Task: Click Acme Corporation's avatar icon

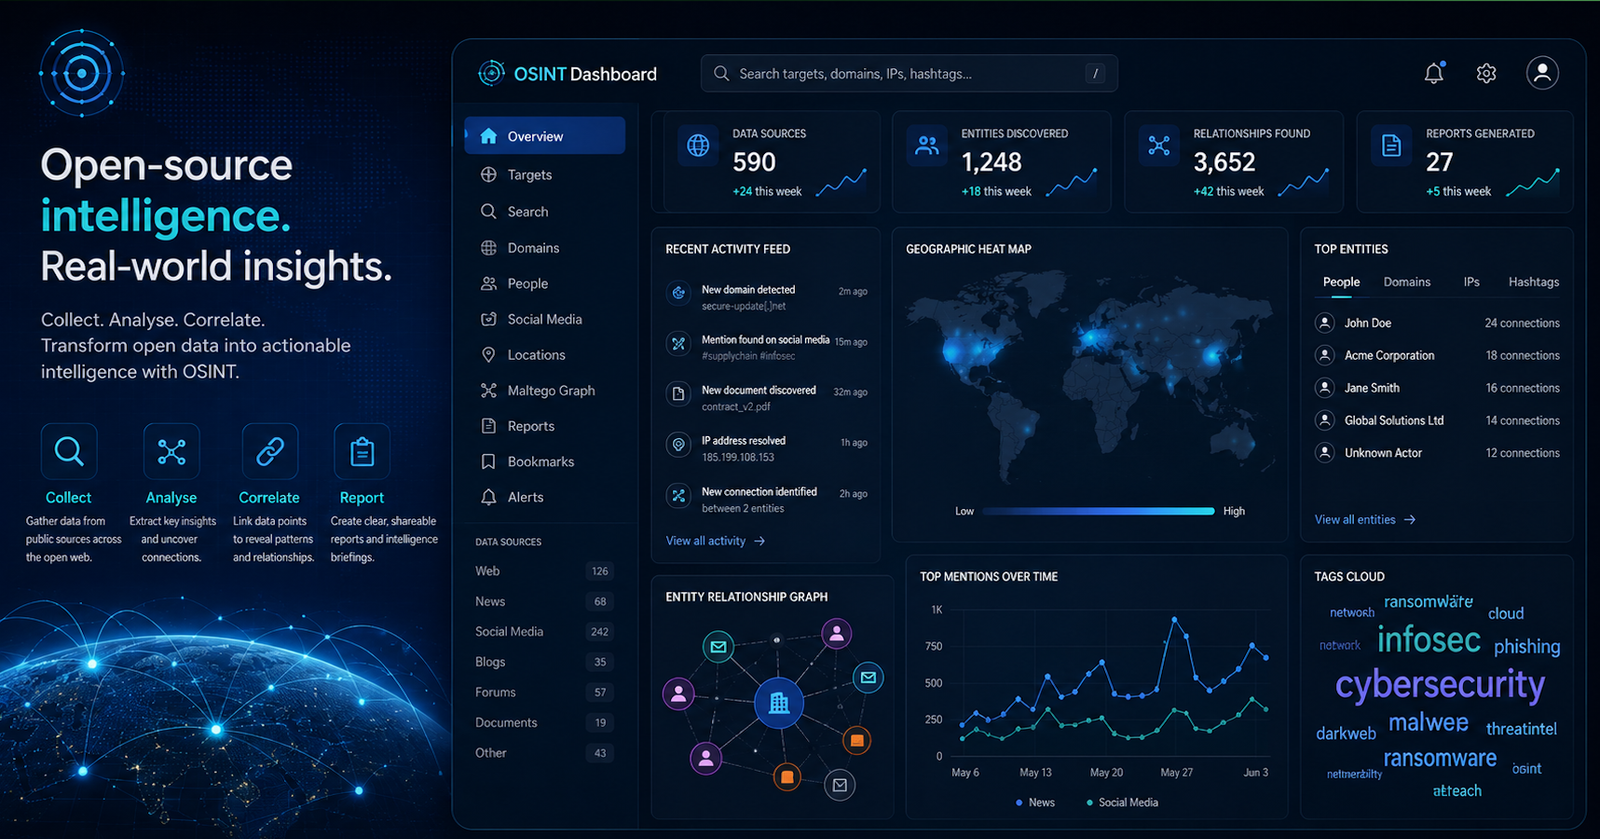Action: point(1325,355)
